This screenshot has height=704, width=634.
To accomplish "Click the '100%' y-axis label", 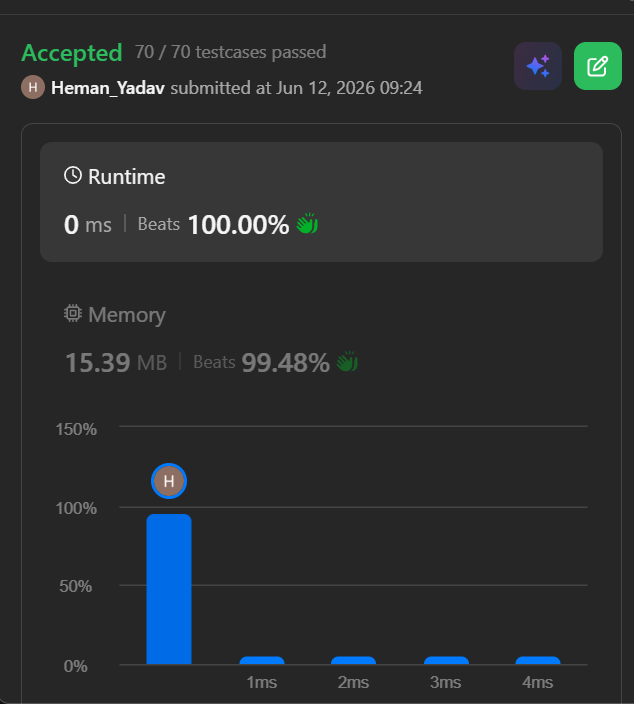I will click(76, 508).
